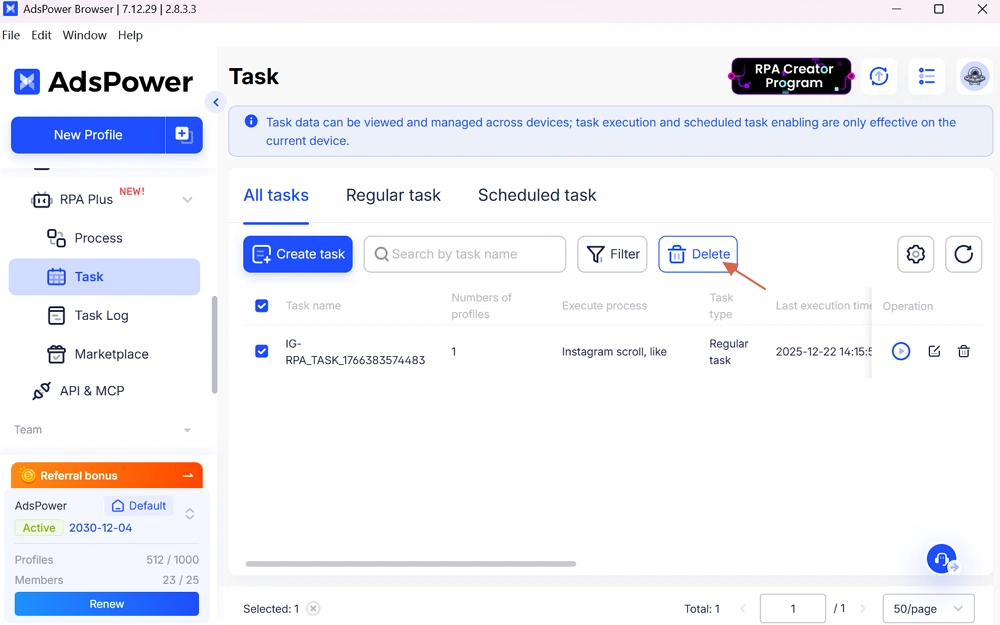Collapse the RPA Plus menu chevron

187,199
